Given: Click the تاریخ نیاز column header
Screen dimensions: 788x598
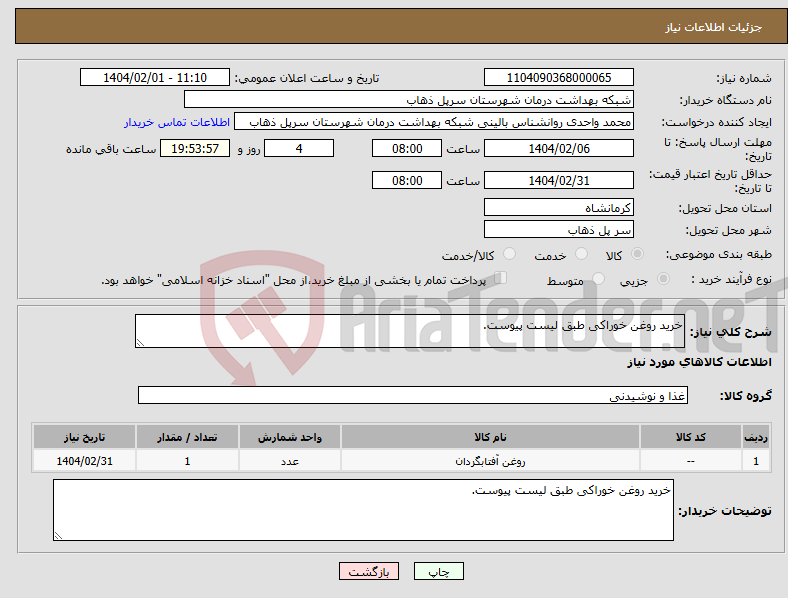Looking at the screenshot, I should click(84, 437).
